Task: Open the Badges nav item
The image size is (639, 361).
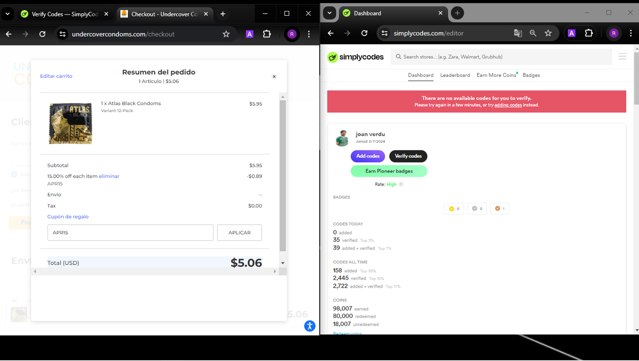Action: pyautogui.click(x=531, y=75)
